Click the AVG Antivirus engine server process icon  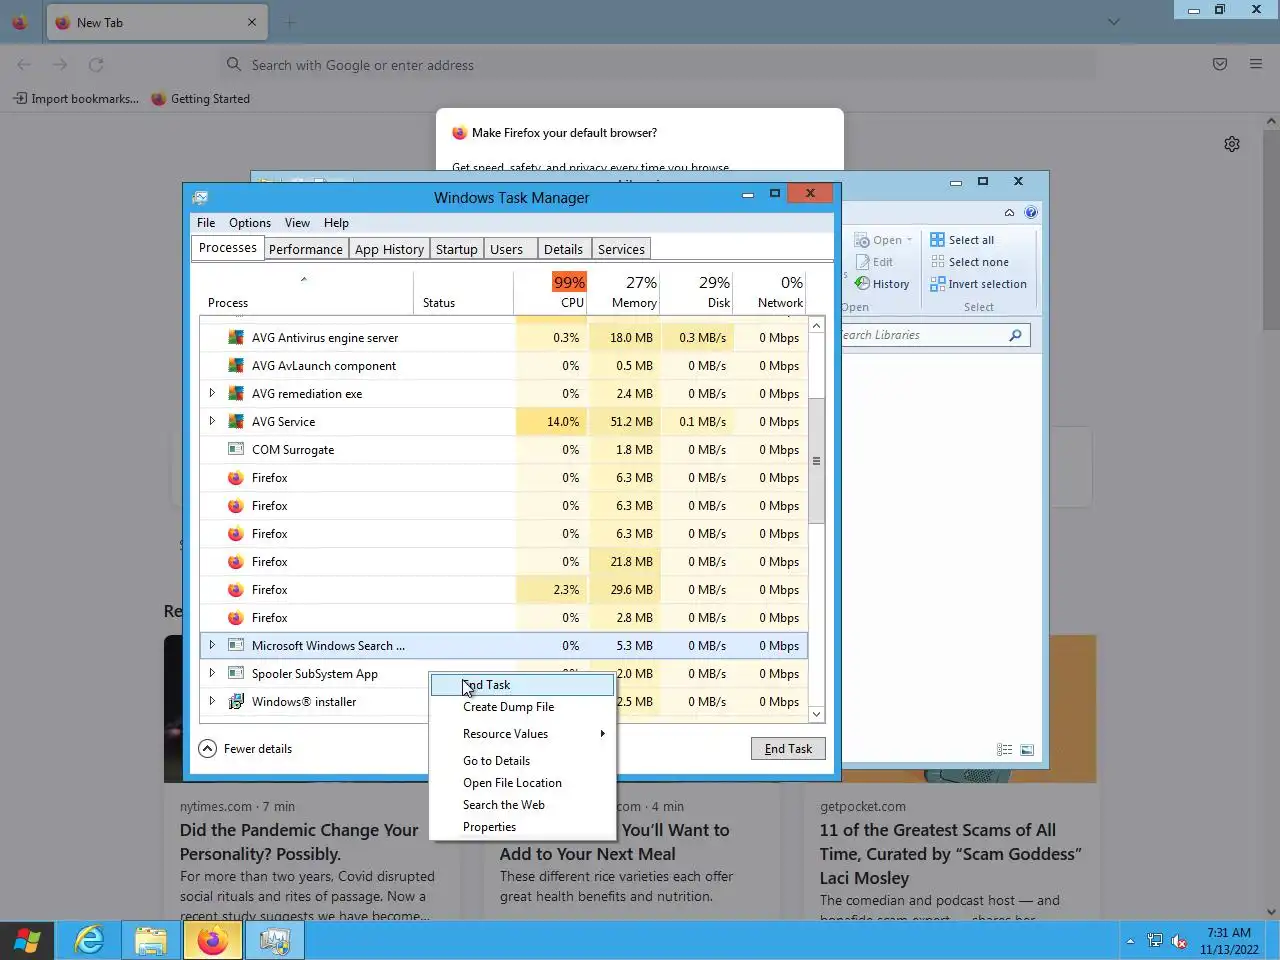pos(236,338)
